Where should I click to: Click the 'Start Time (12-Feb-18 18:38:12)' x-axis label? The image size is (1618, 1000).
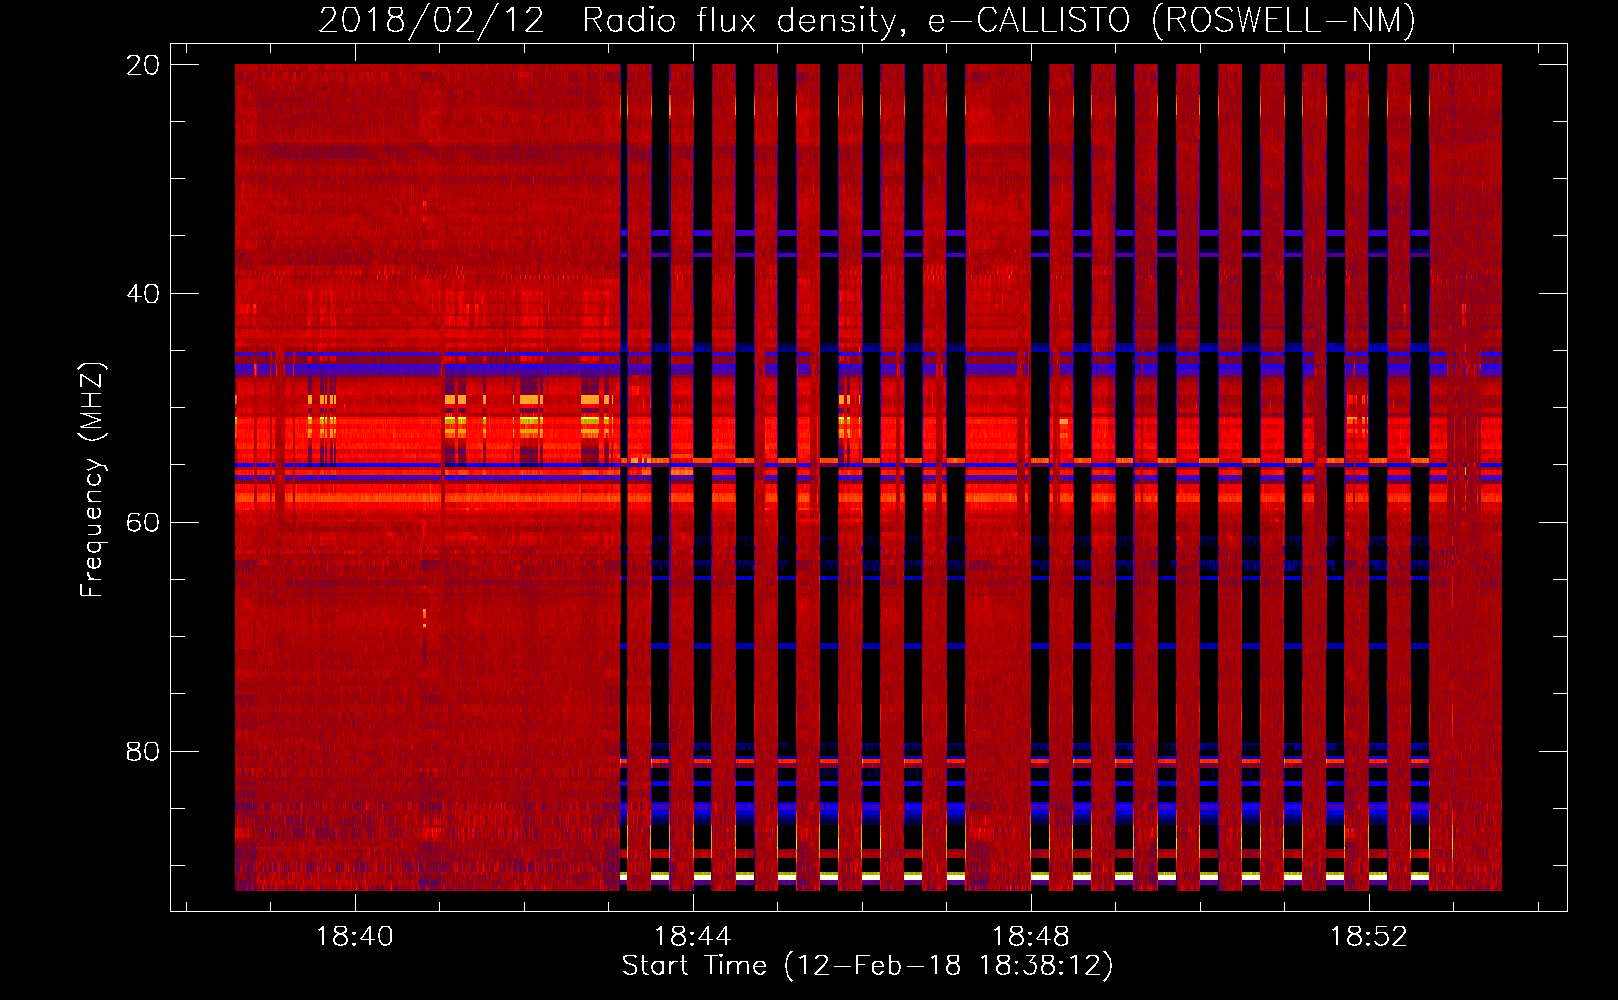[x=867, y=966]
